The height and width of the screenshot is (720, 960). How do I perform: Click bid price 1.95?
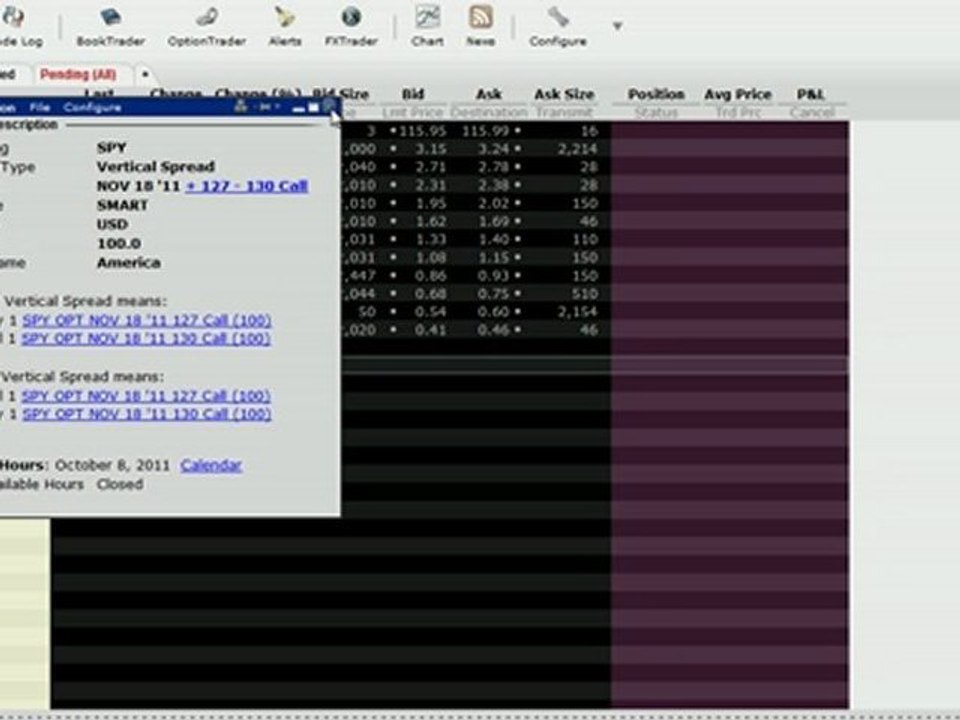click(x=430, y=203)
